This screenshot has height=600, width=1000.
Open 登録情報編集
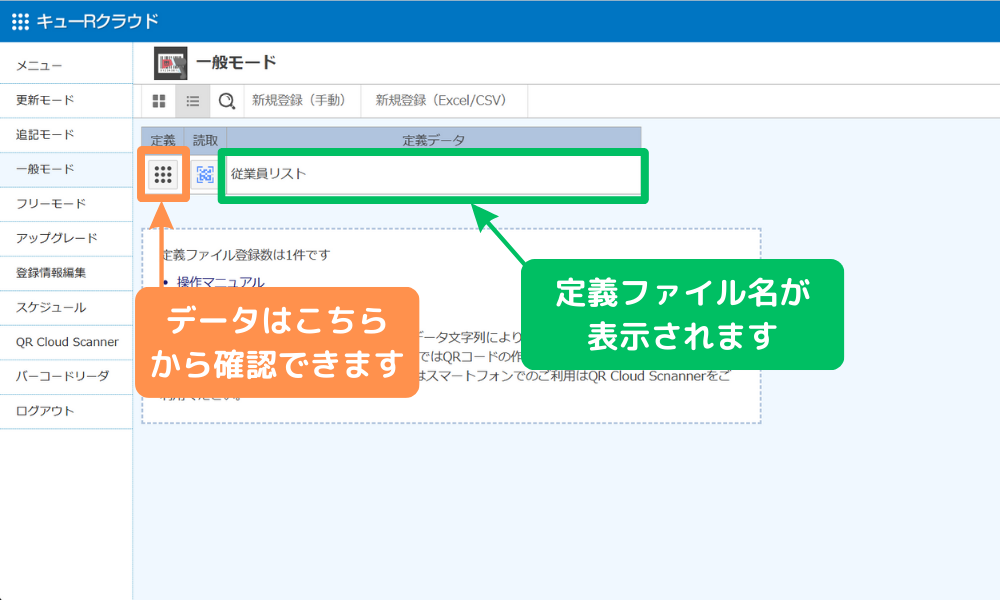coord(66,272)
